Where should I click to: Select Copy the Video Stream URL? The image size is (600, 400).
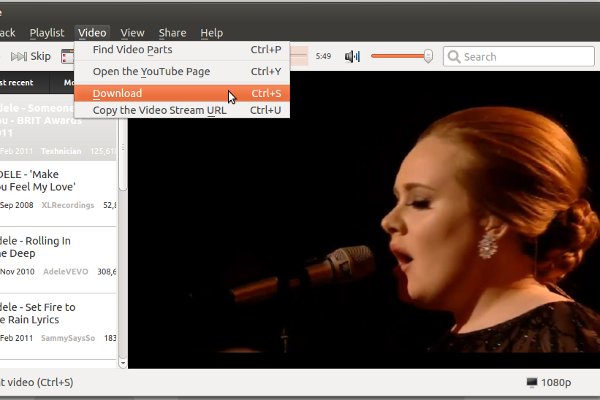point(182,110)
